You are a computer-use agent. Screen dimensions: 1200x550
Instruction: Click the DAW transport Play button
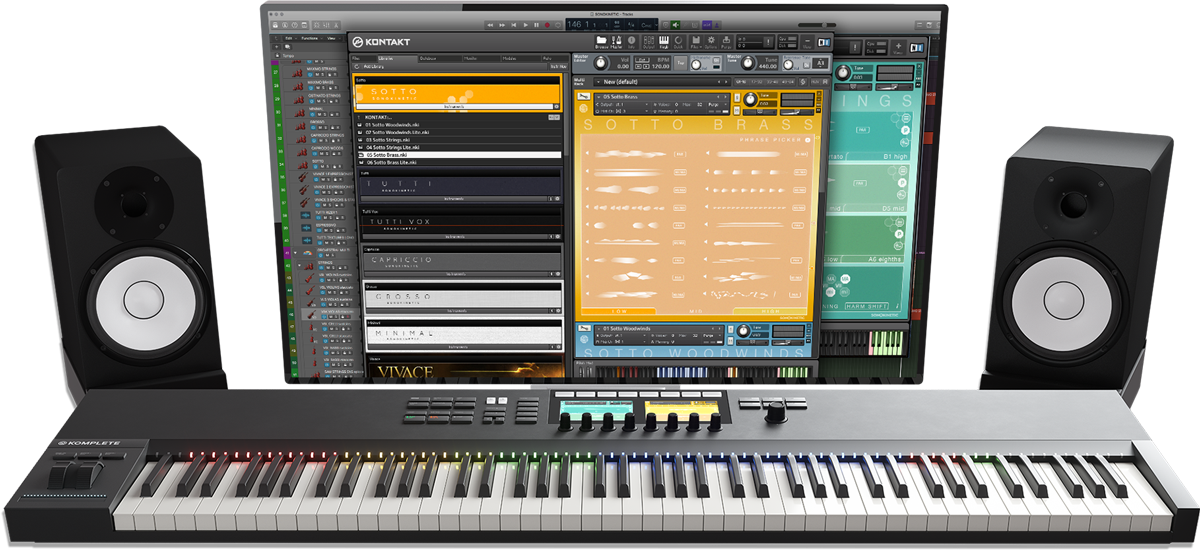click(x=525, y=25)
